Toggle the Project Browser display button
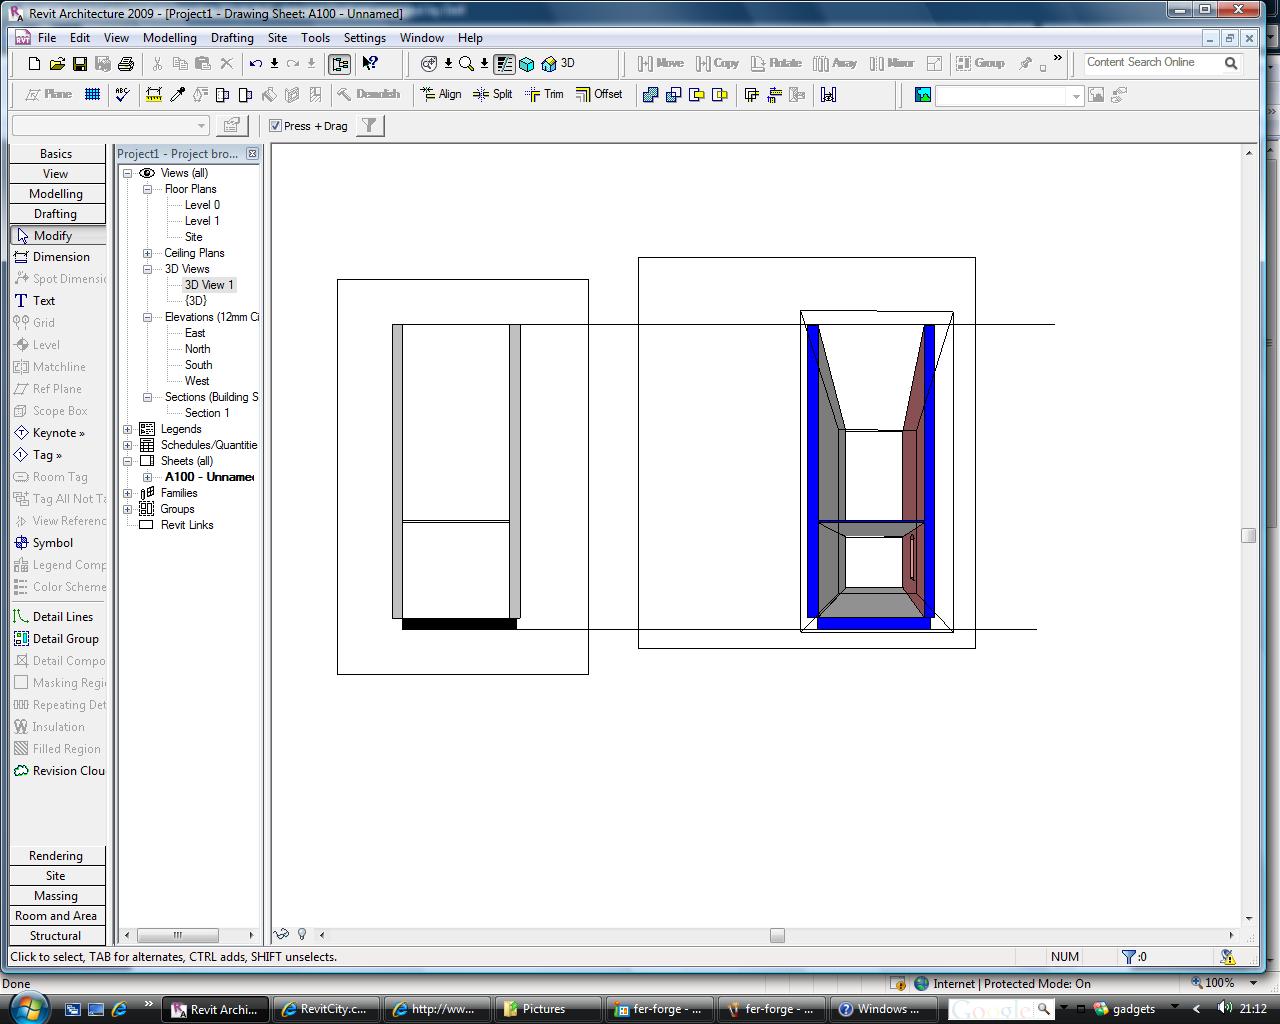 tap(340, 63)
